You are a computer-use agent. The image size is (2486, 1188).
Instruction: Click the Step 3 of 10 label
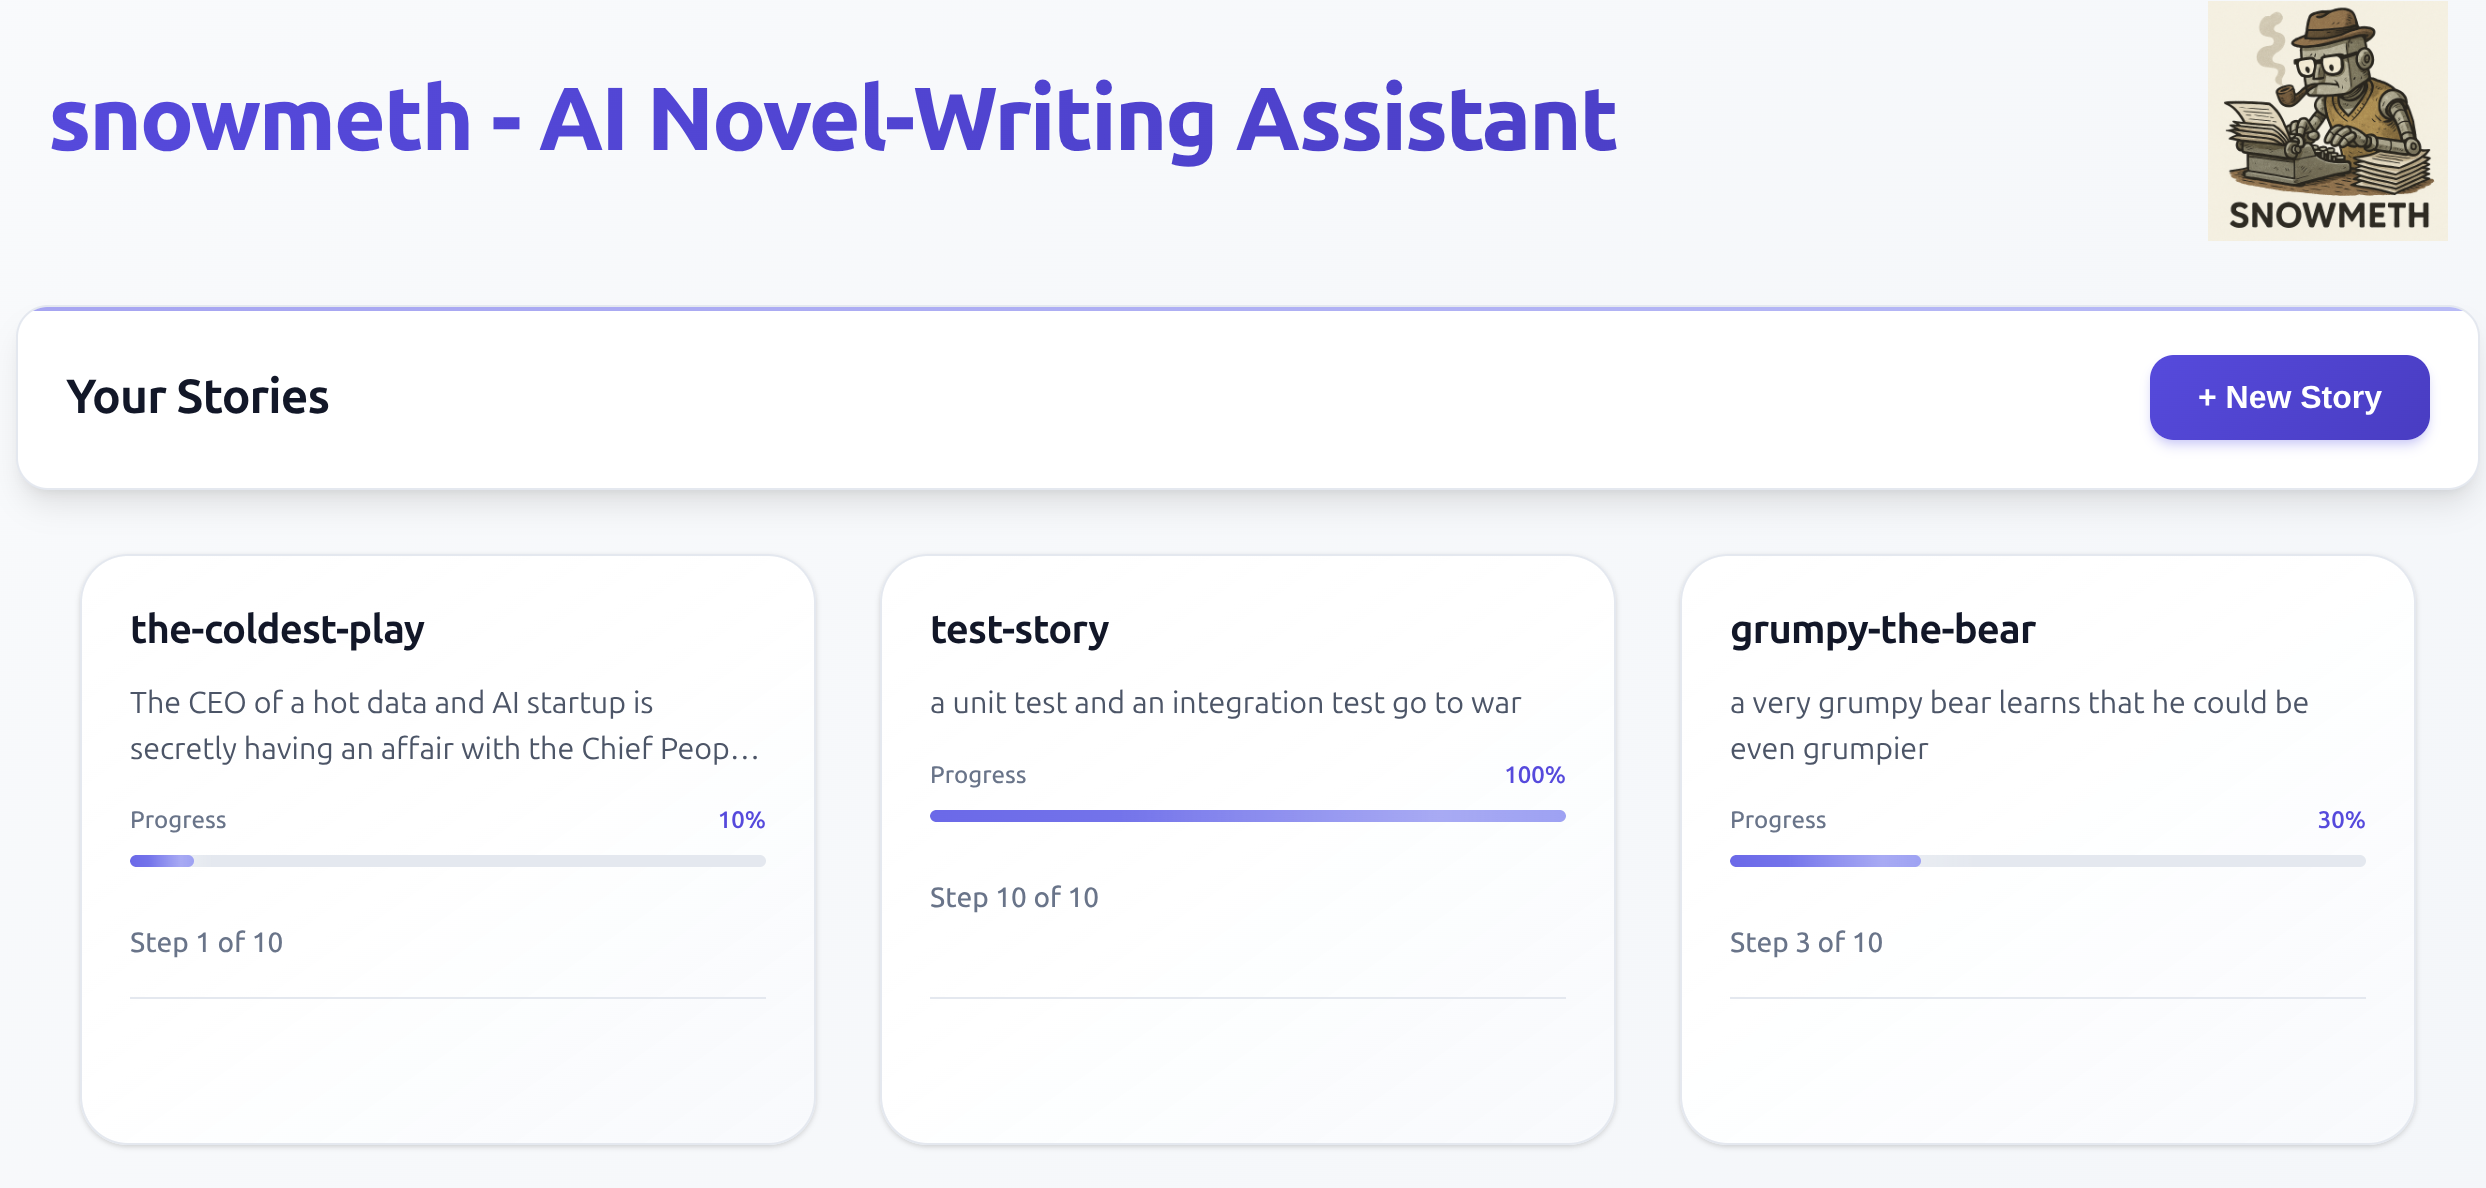point(1806,943)
